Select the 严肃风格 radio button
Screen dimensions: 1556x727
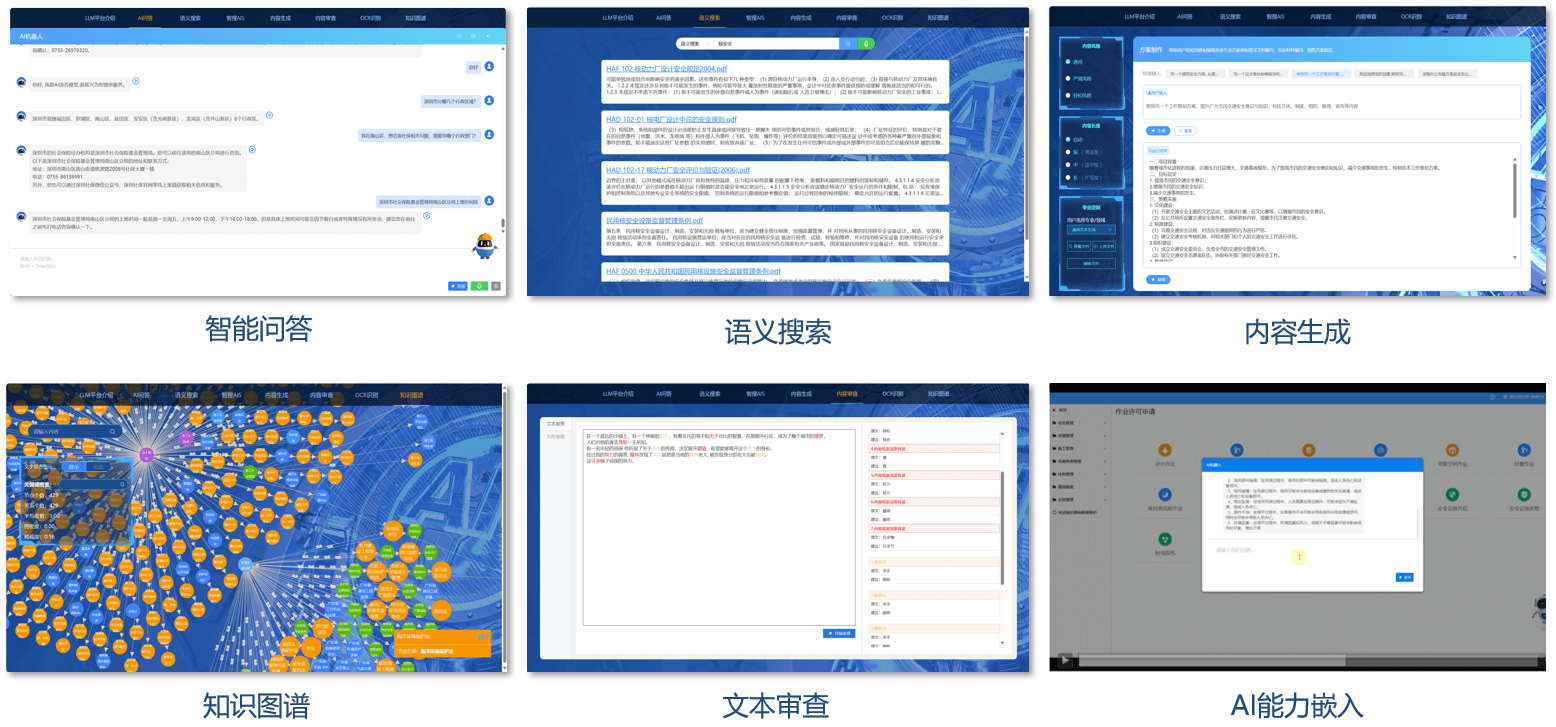pos(1068,79)
